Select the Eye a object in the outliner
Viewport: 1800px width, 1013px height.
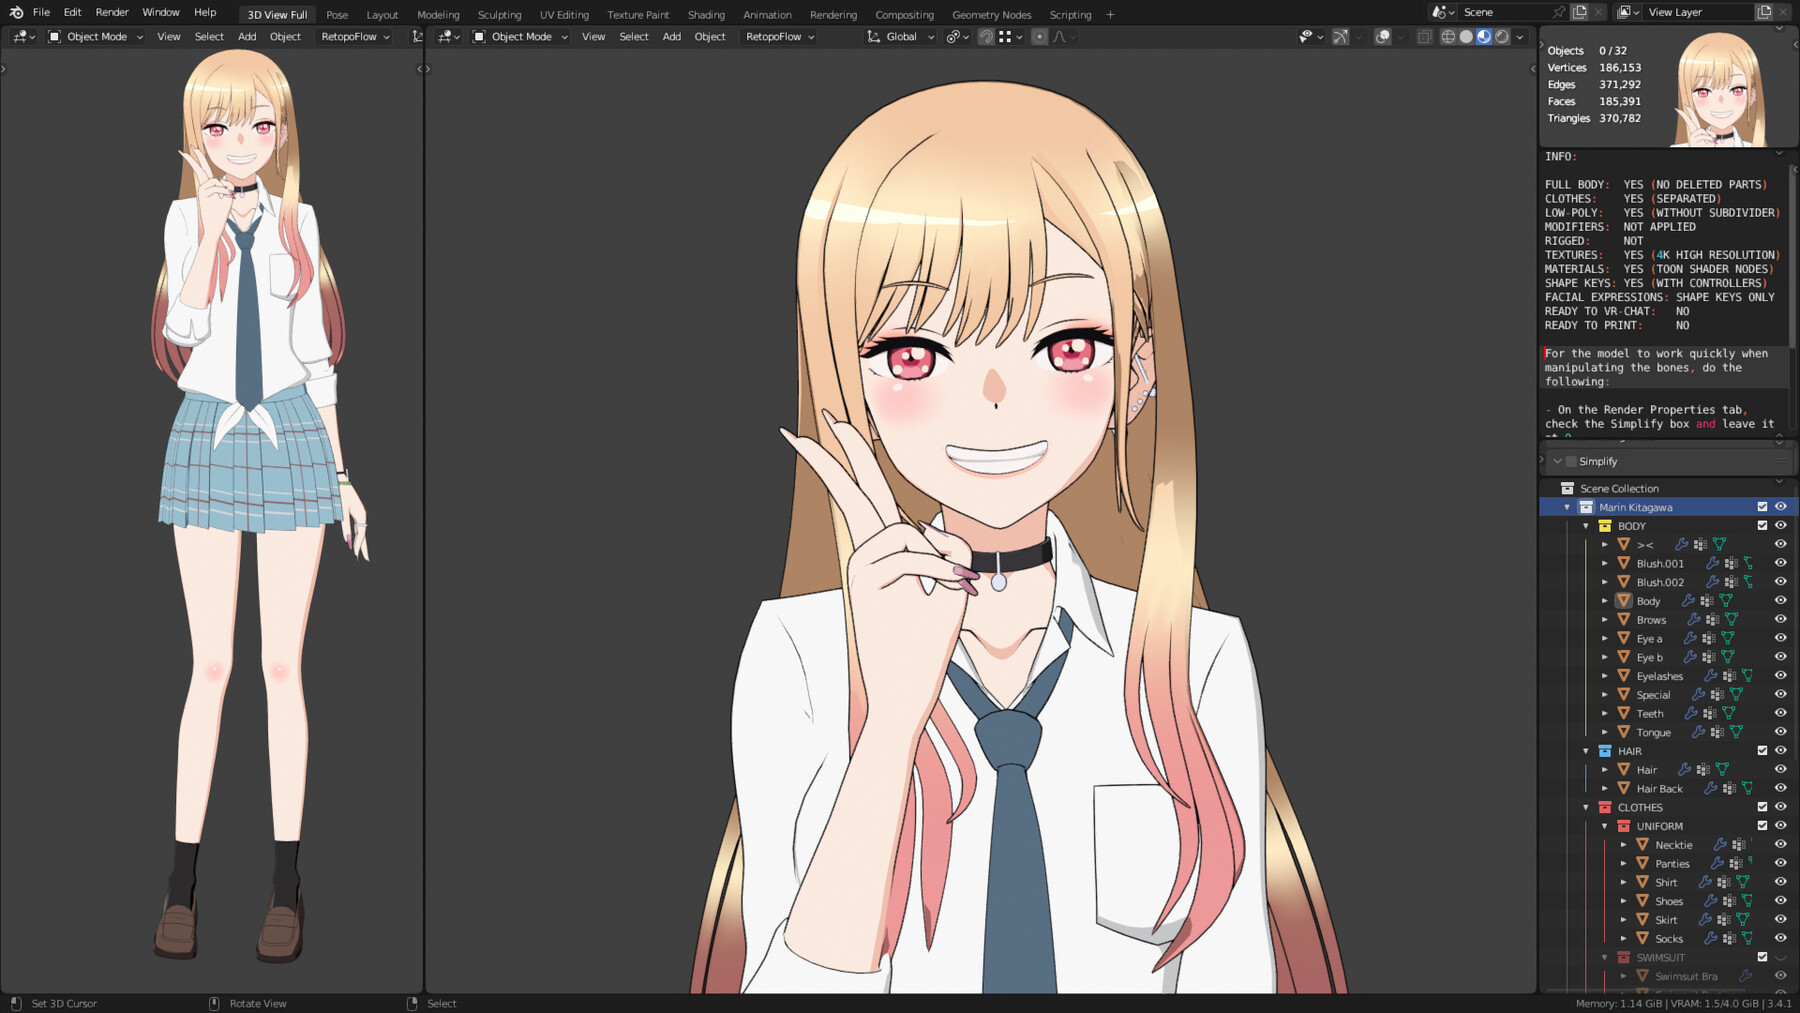point(1649,639)
